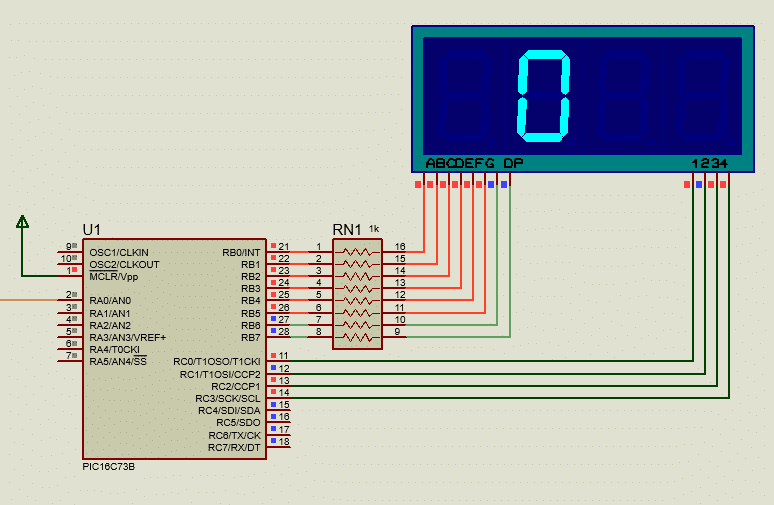Image resolution: width=774 pixels, height=505 pixels.
Task: Click the RA2/AN2 pin label
Action: pos(110,325)
